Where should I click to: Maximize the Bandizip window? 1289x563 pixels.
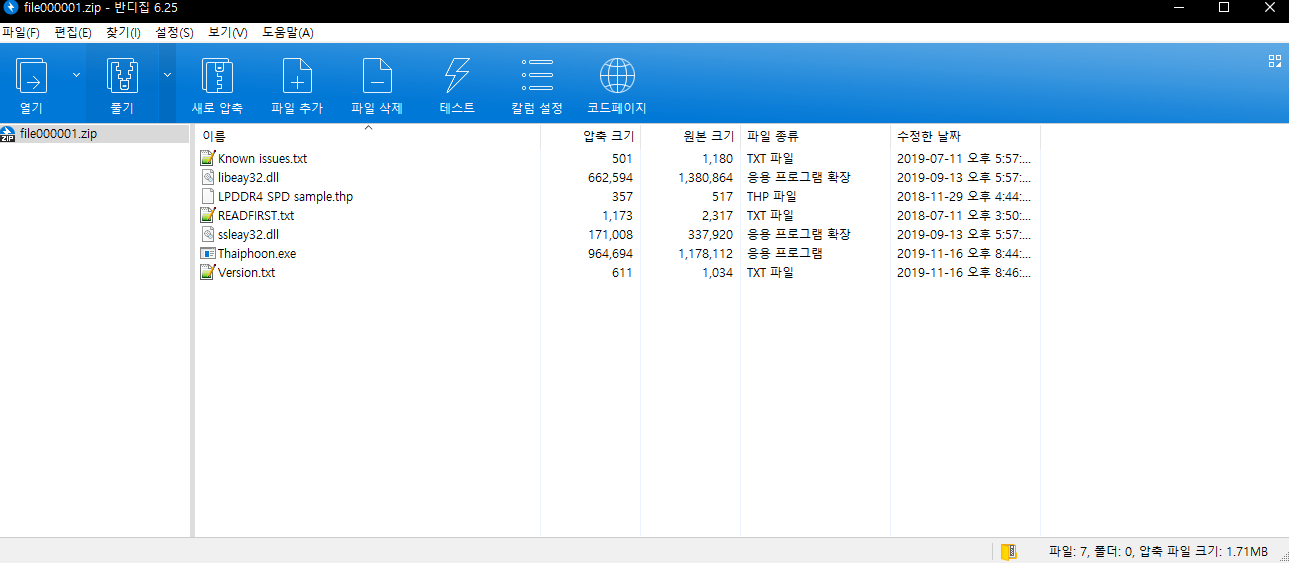click(1224, 7)
